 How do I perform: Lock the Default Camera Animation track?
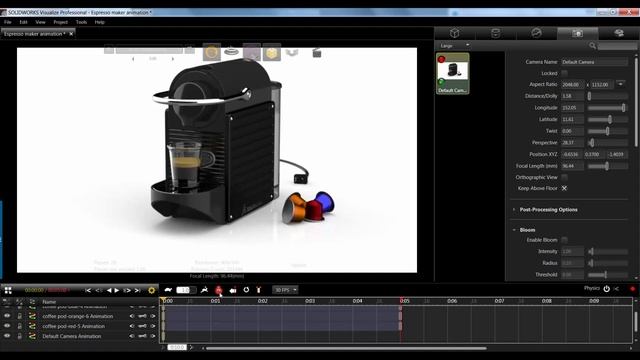pos(20,336)
